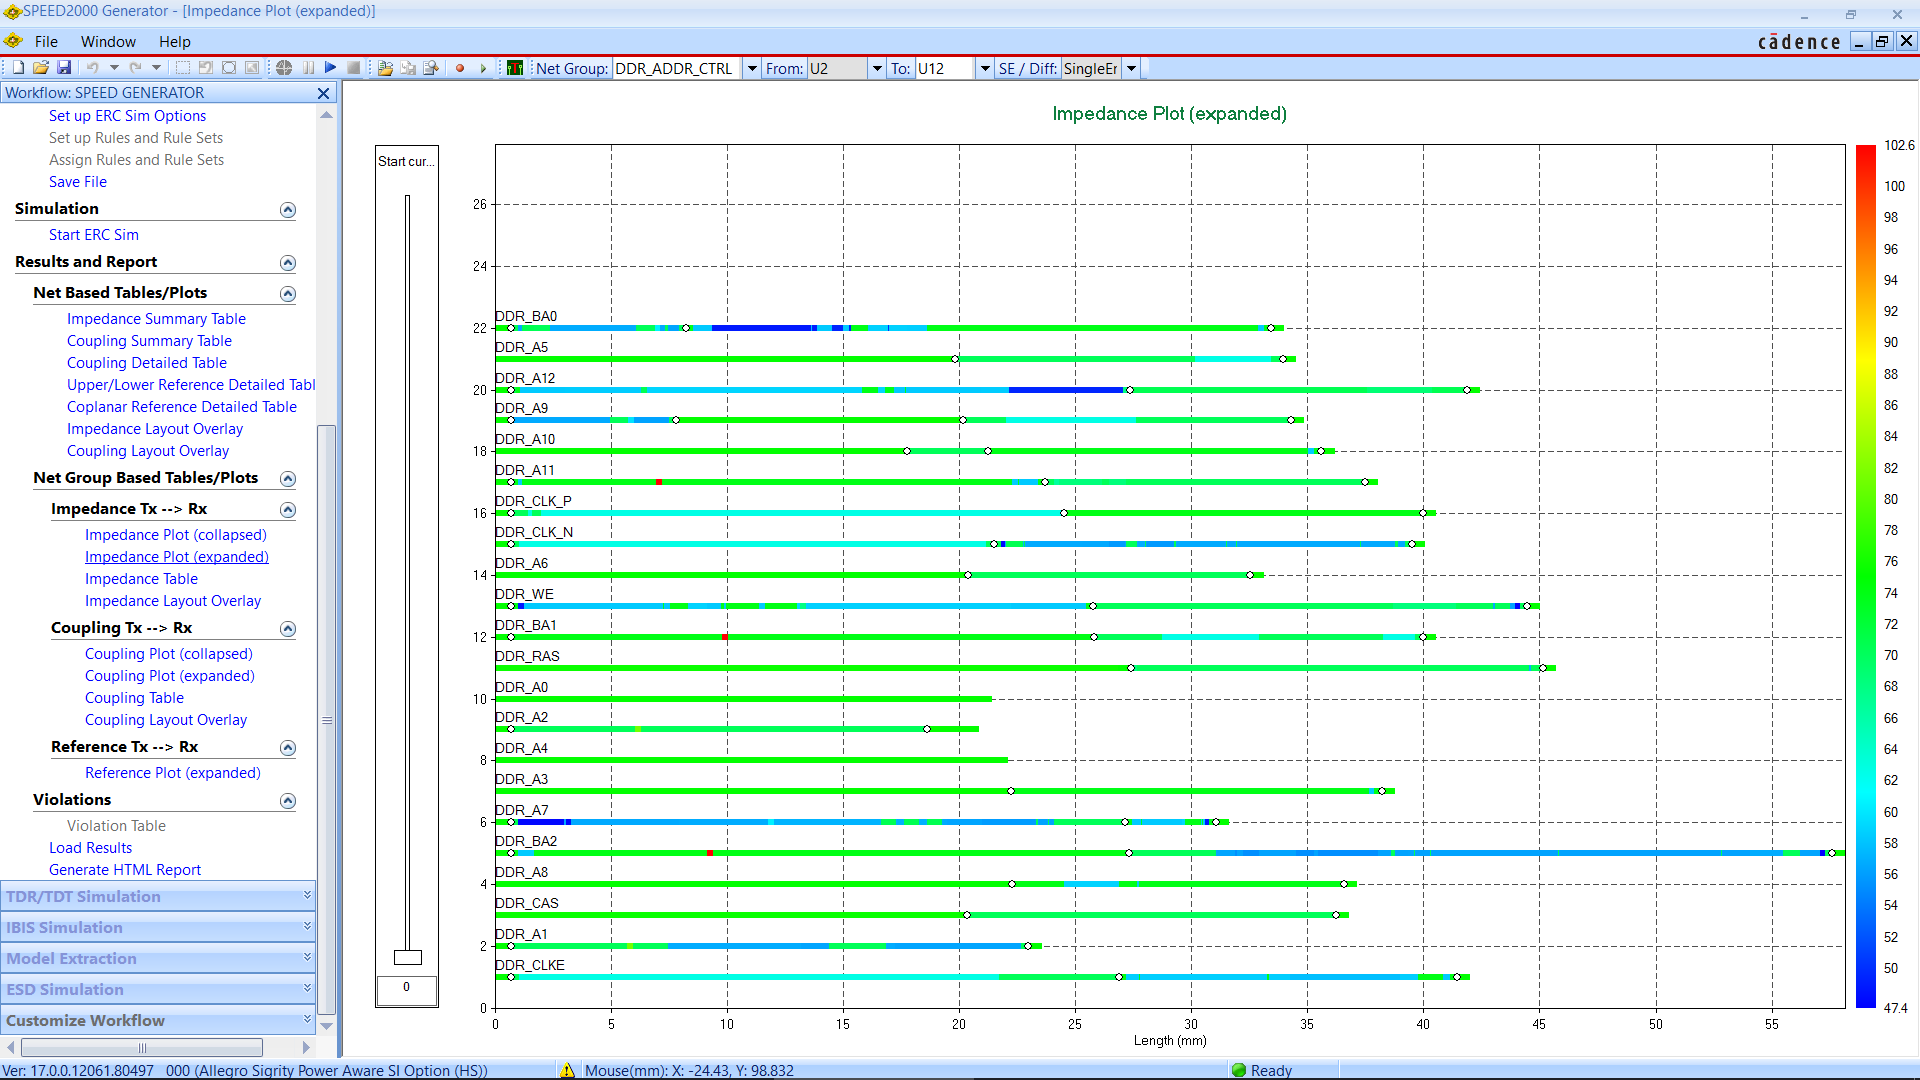Click the warning triangle in status bar

567,1070
